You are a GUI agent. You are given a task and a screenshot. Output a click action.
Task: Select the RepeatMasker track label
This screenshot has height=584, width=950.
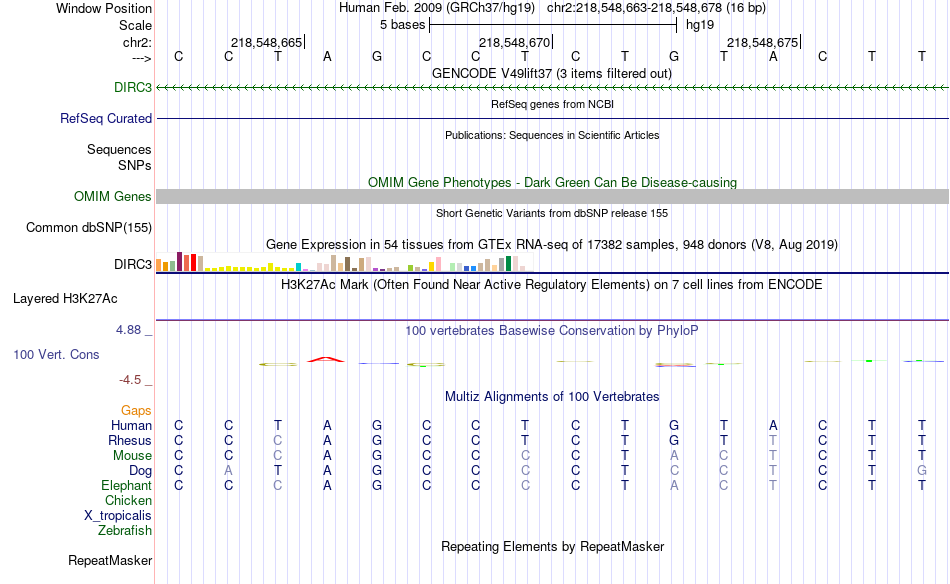(x=110, y=560)
